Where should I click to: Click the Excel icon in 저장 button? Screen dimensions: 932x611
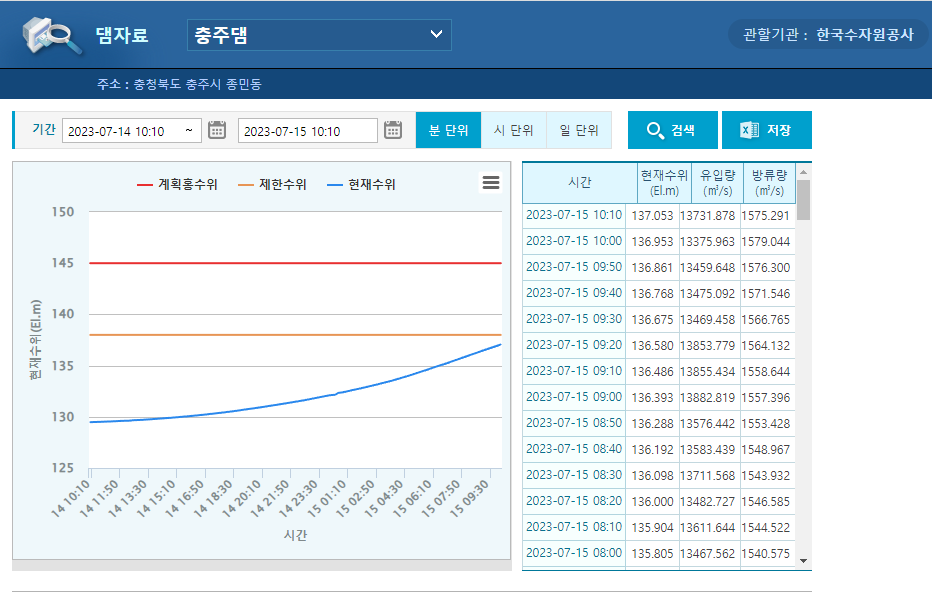click(749, 130)
